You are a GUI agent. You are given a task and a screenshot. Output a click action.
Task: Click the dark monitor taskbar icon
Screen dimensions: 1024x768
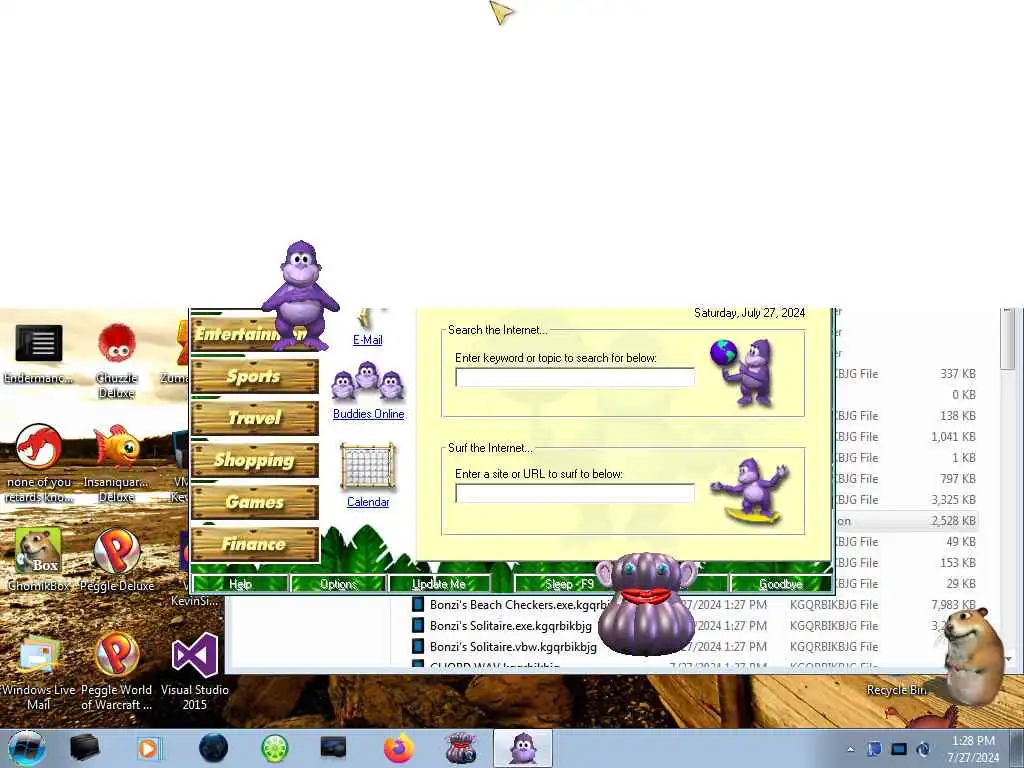click(x=334, y=748)
